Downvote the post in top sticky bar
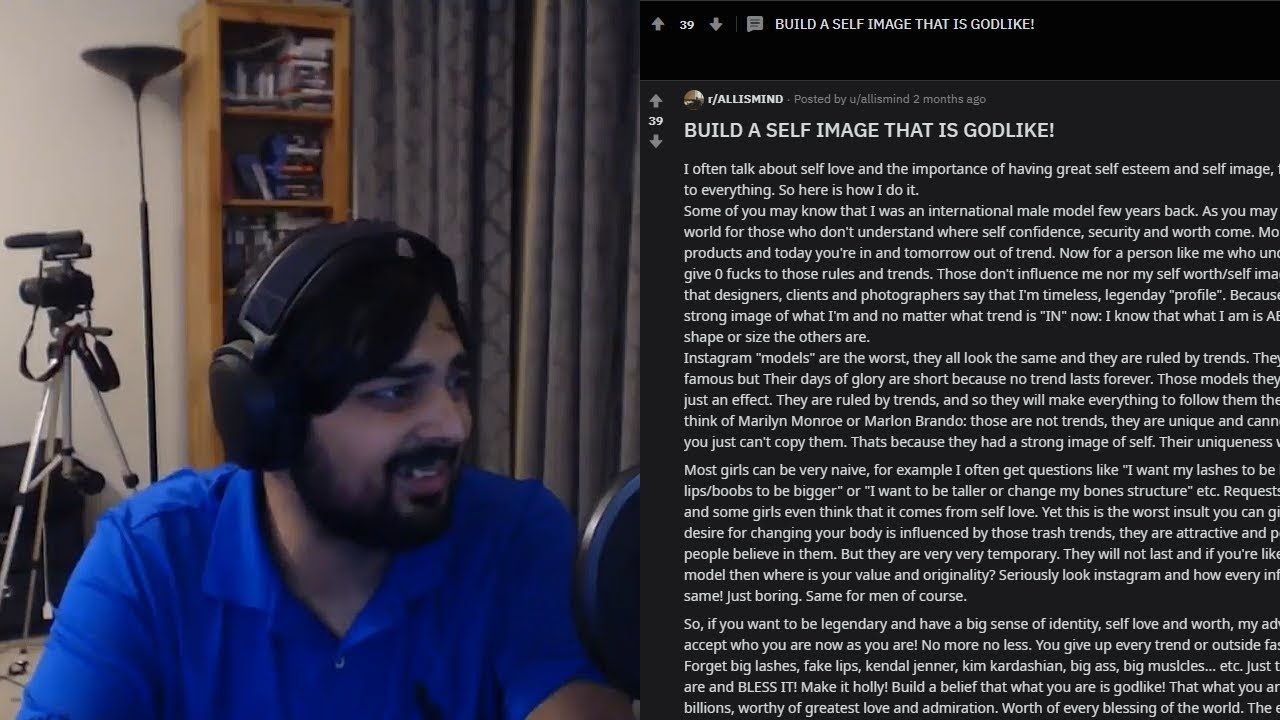This screenshot has width=1280, height=720. pyautogui.click(x=716, y=24)
